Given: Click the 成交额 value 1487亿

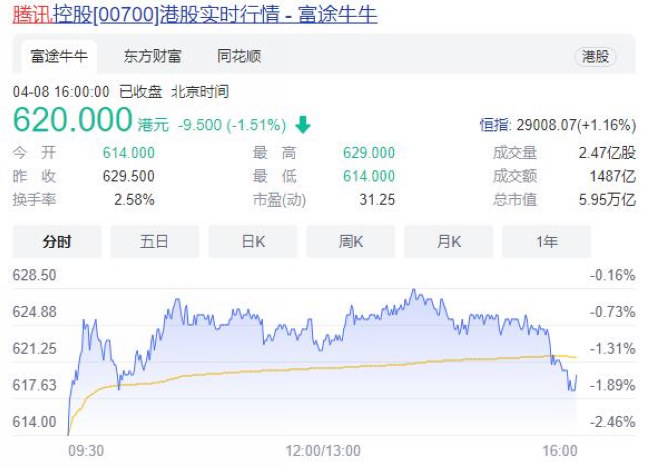Looking at the screenshot, I should pos(613,176).
